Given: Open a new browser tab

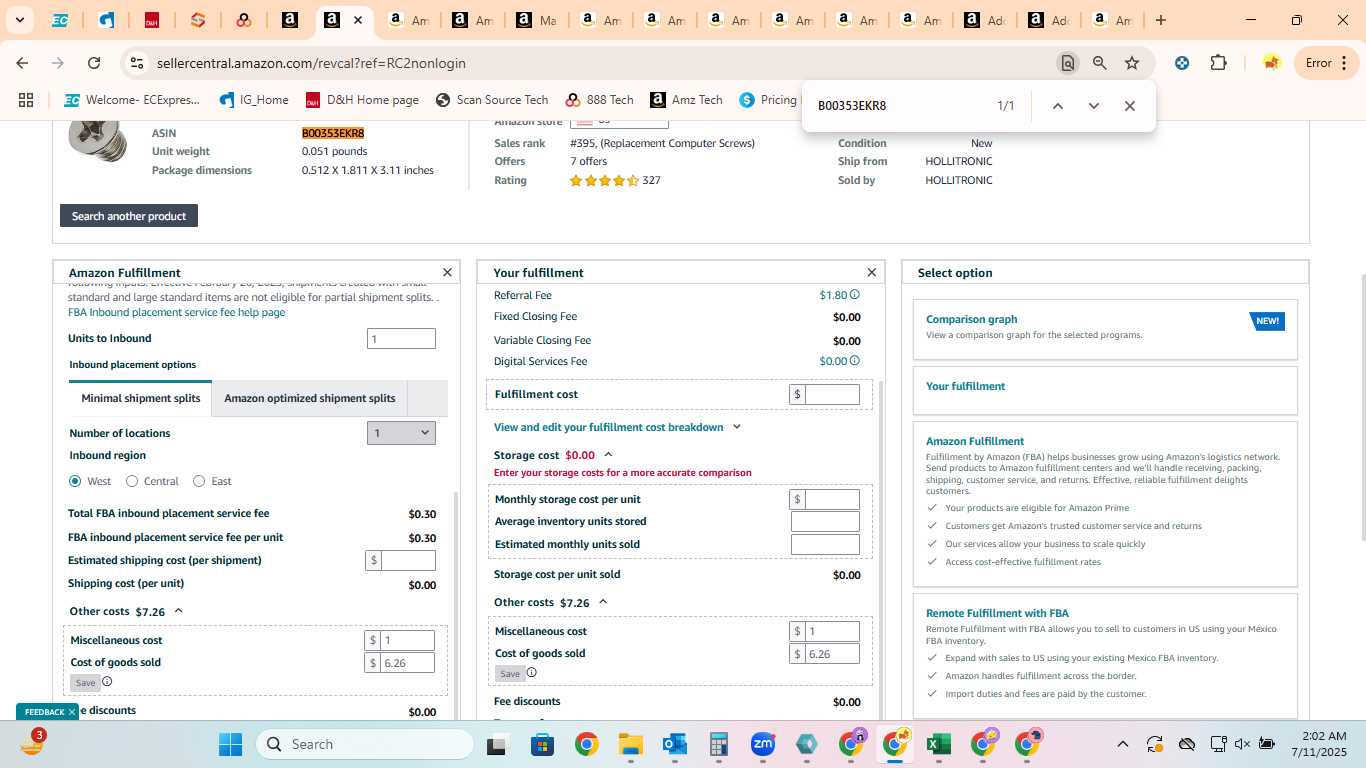Looking at the screenshot, I should (1160, 20).
